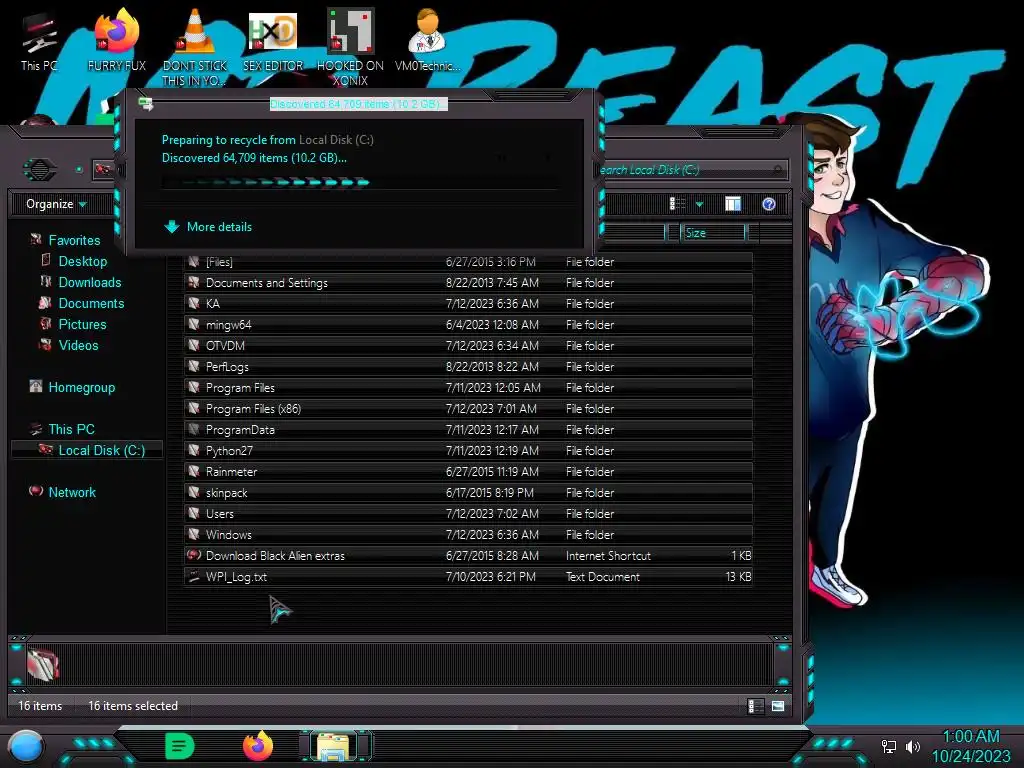This screenshot has width=1024, height=768.
Task: Select the Windows folder row
Action: (x=468, y=534)
